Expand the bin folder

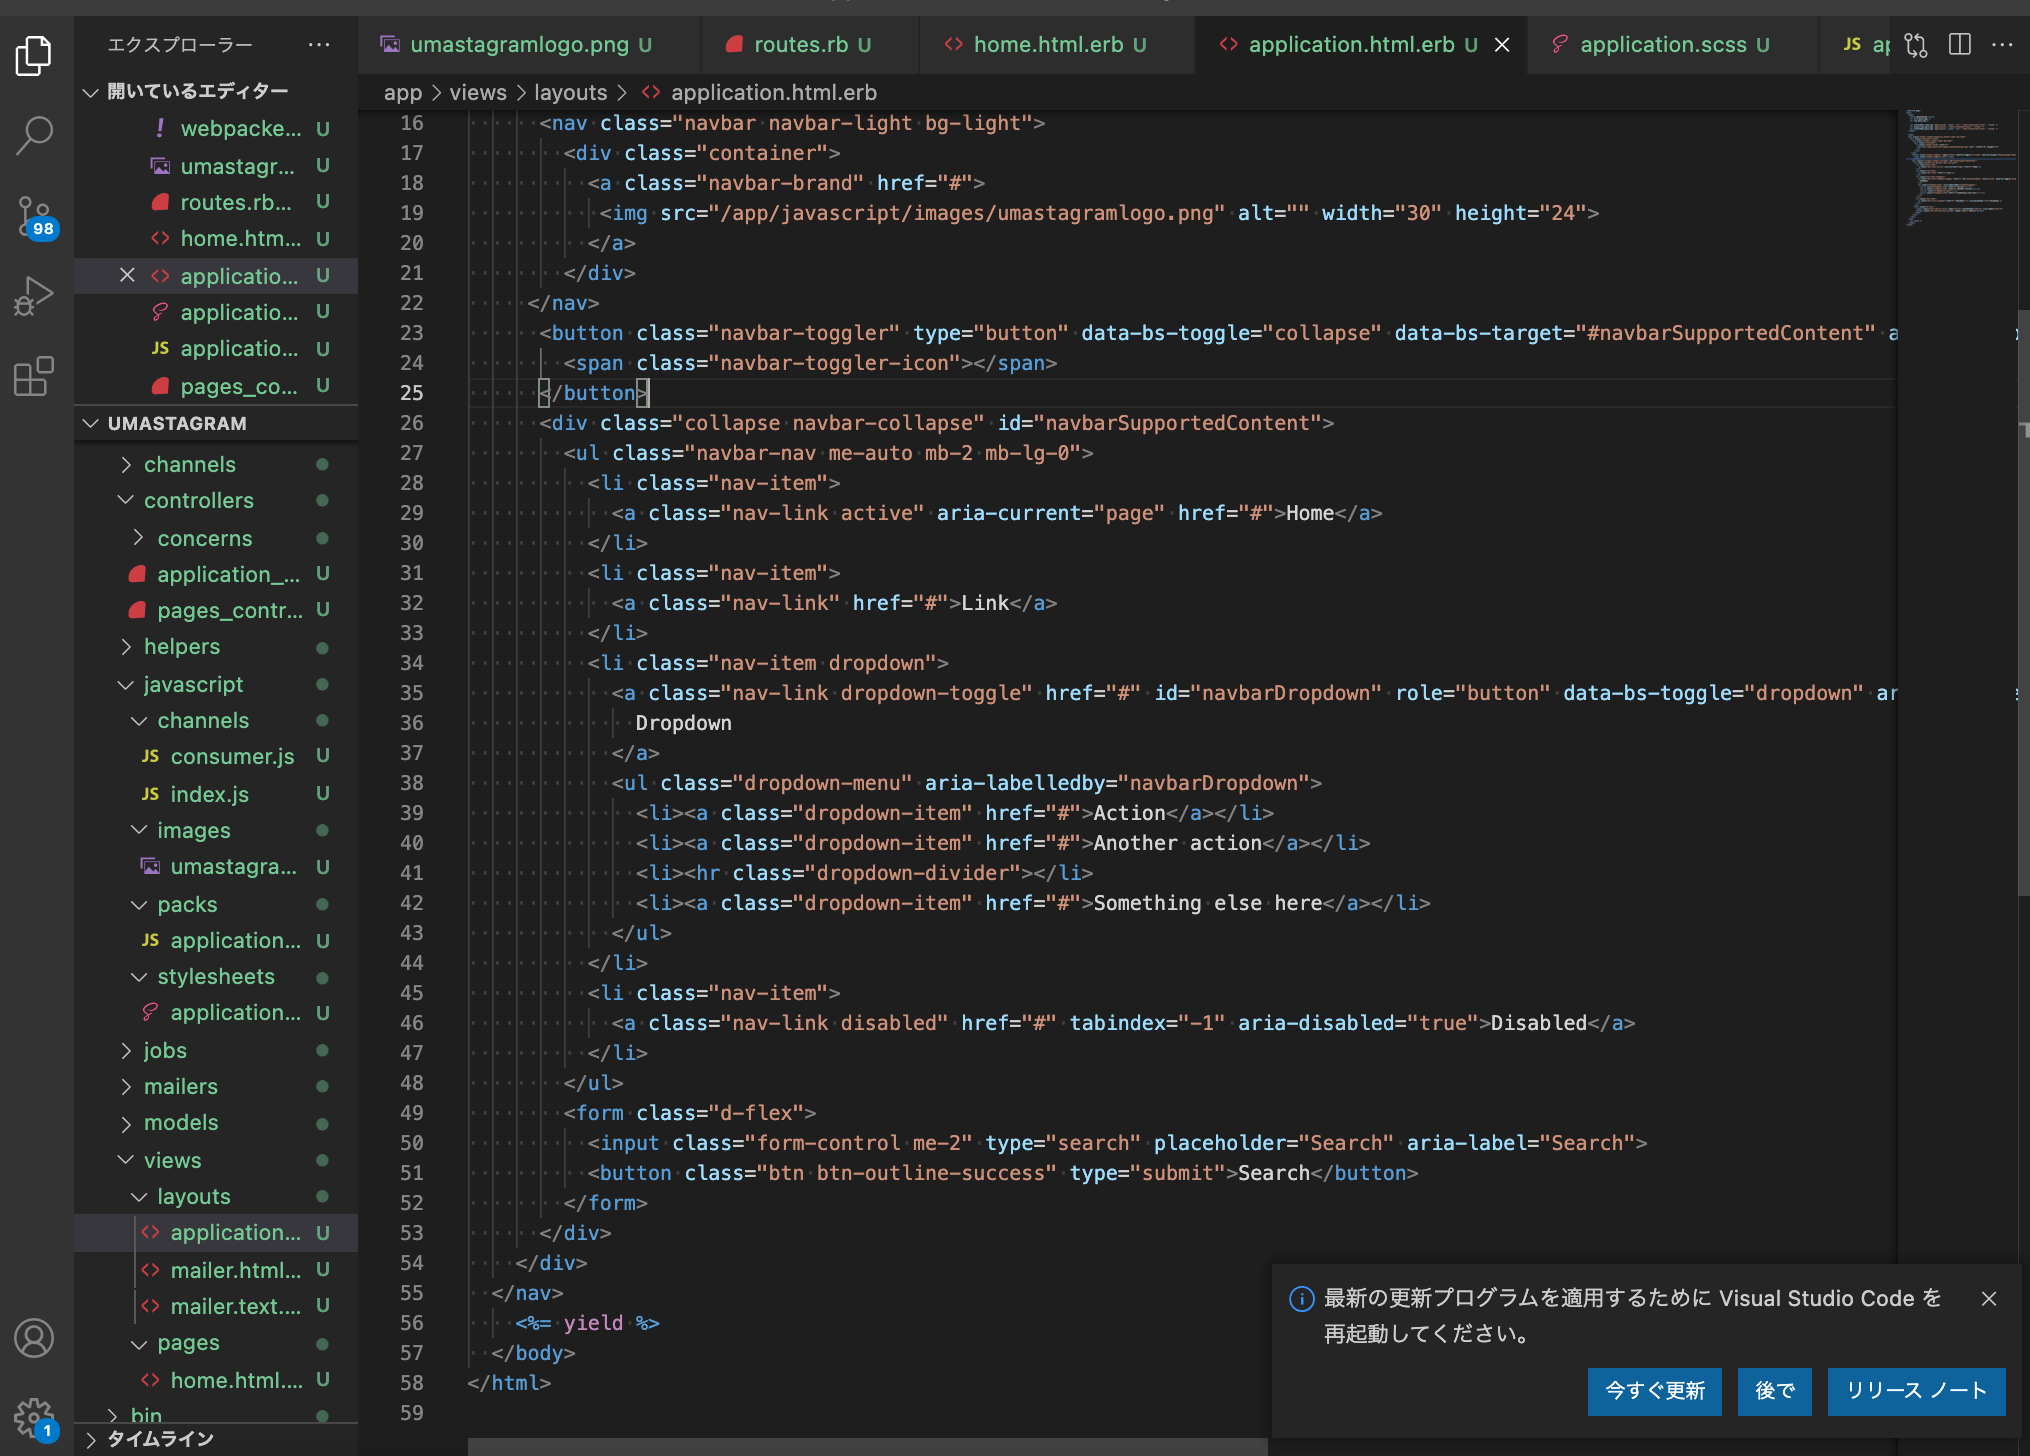[216, 1415]
